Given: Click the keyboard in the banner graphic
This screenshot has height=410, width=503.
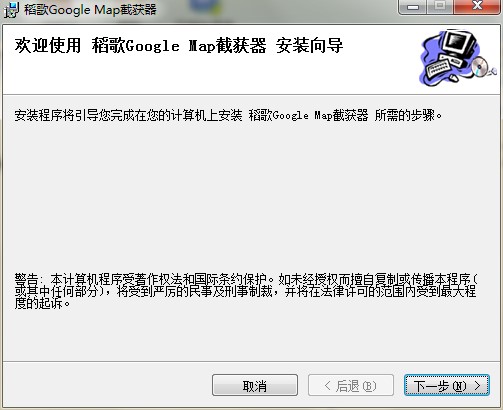Looking at the screenshot, I should [x=438, y=68].
